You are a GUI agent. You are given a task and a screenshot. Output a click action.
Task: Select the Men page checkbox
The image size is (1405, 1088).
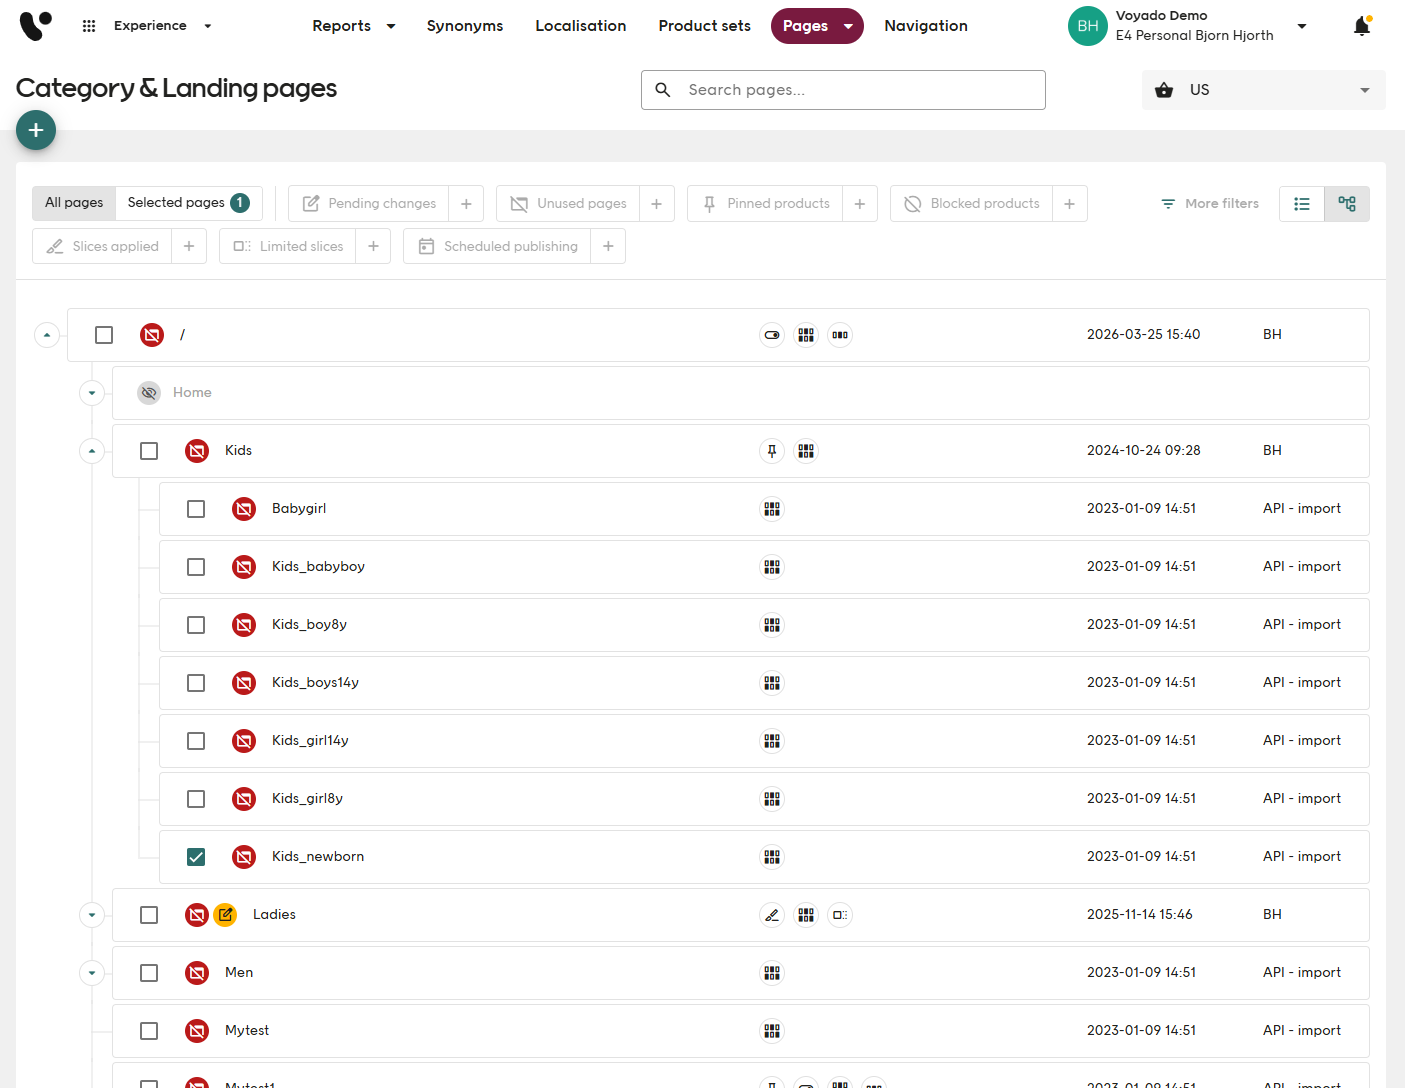pos(149,973)
